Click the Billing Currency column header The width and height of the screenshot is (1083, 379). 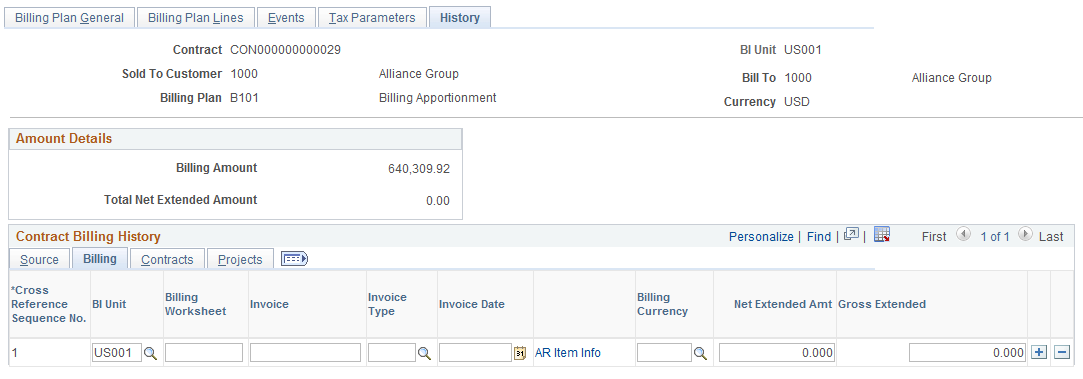pyautogui.click(x=662, y=304)
